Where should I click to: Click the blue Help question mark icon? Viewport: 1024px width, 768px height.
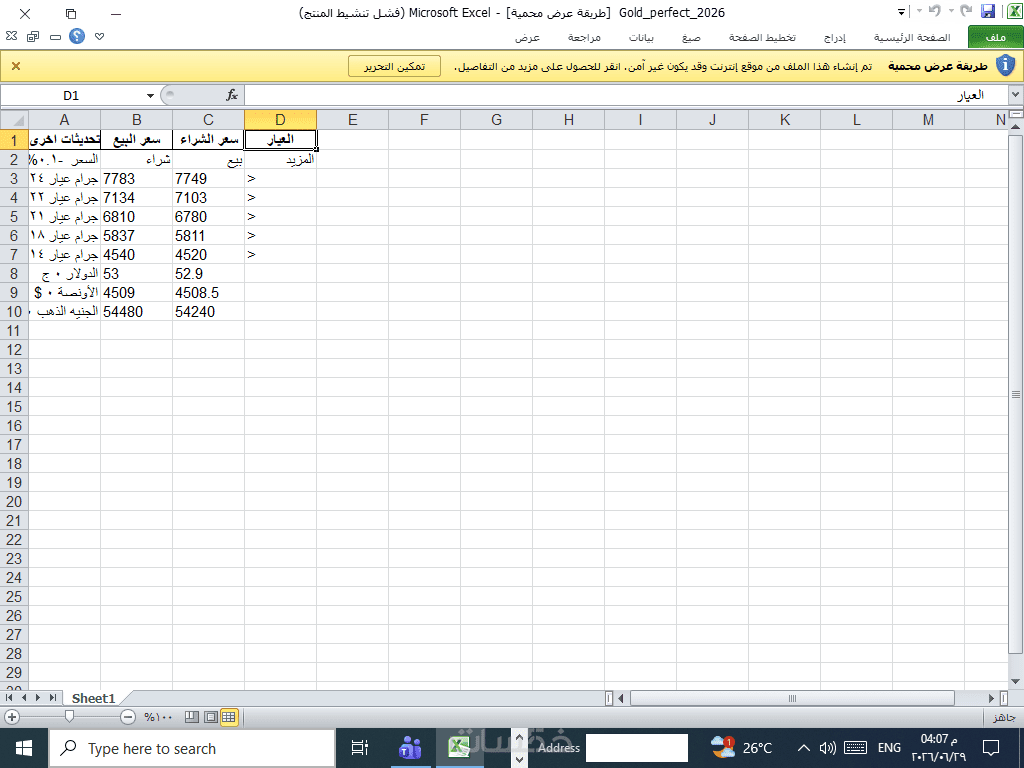click(x=77, y=37)
